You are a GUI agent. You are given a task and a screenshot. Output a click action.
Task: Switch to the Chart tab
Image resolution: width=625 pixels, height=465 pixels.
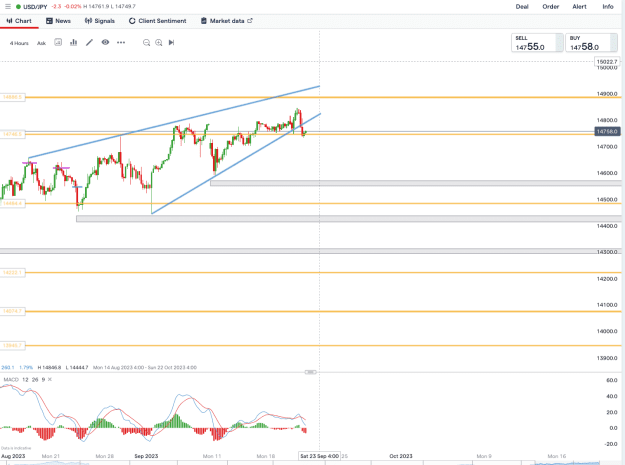pyautogui.click(x=19, y=21)
